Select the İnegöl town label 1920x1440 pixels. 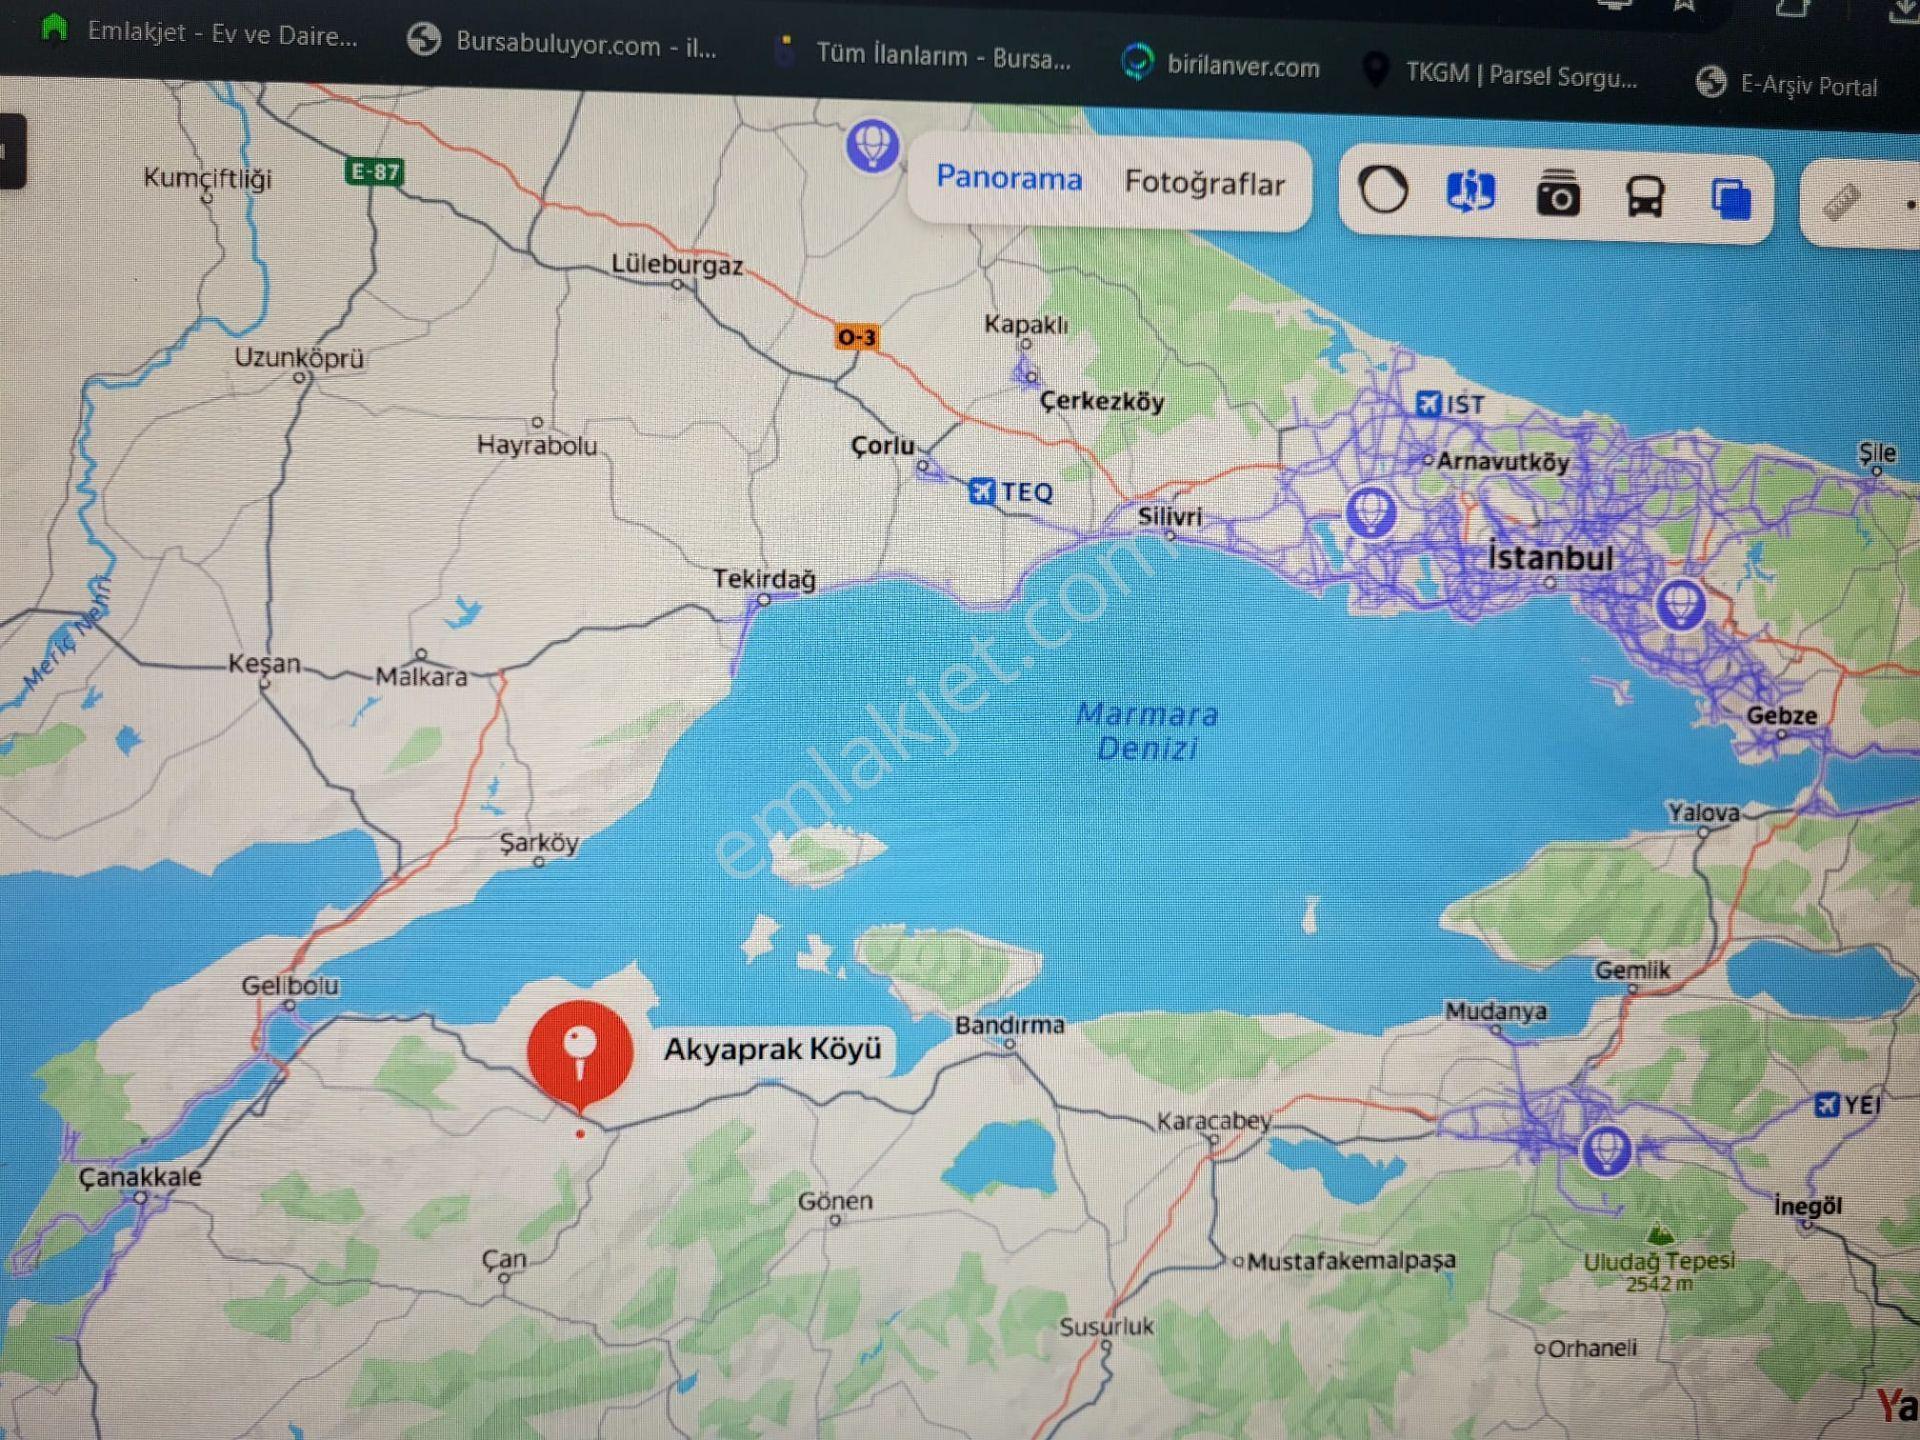click(x=1808, y=1206)
